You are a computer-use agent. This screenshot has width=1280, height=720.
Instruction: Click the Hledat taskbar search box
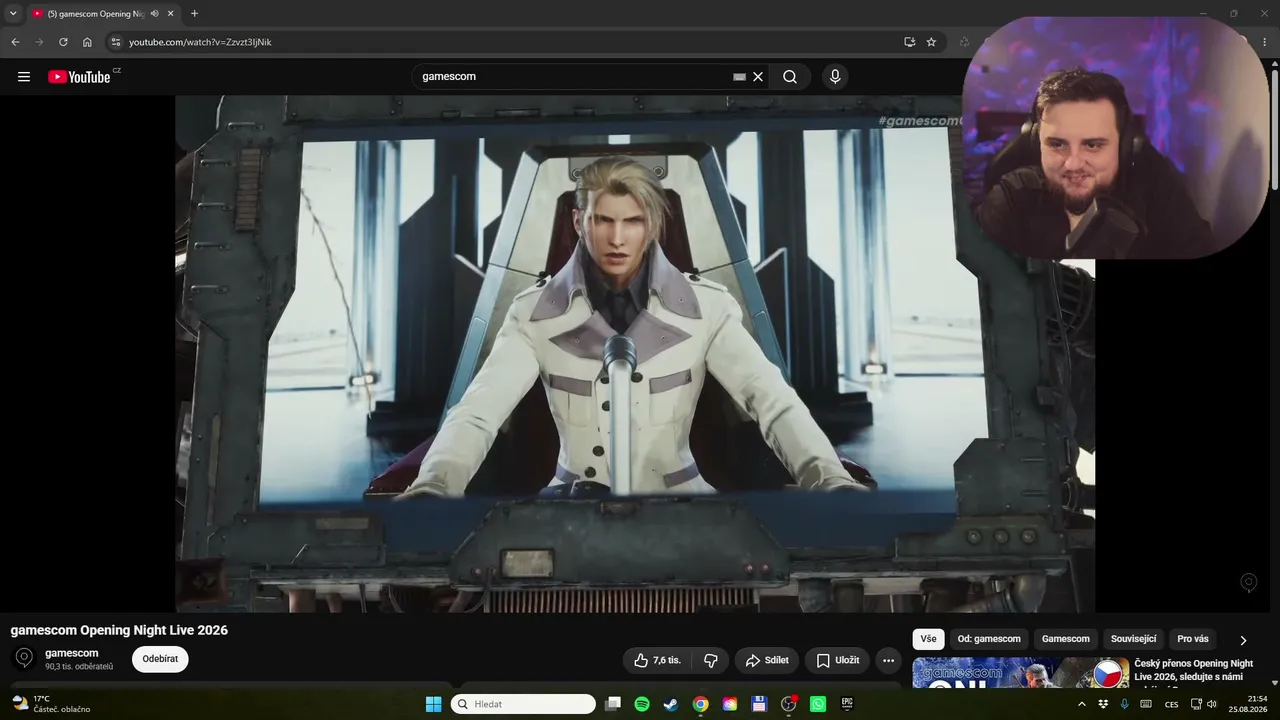tap(523, 704)
